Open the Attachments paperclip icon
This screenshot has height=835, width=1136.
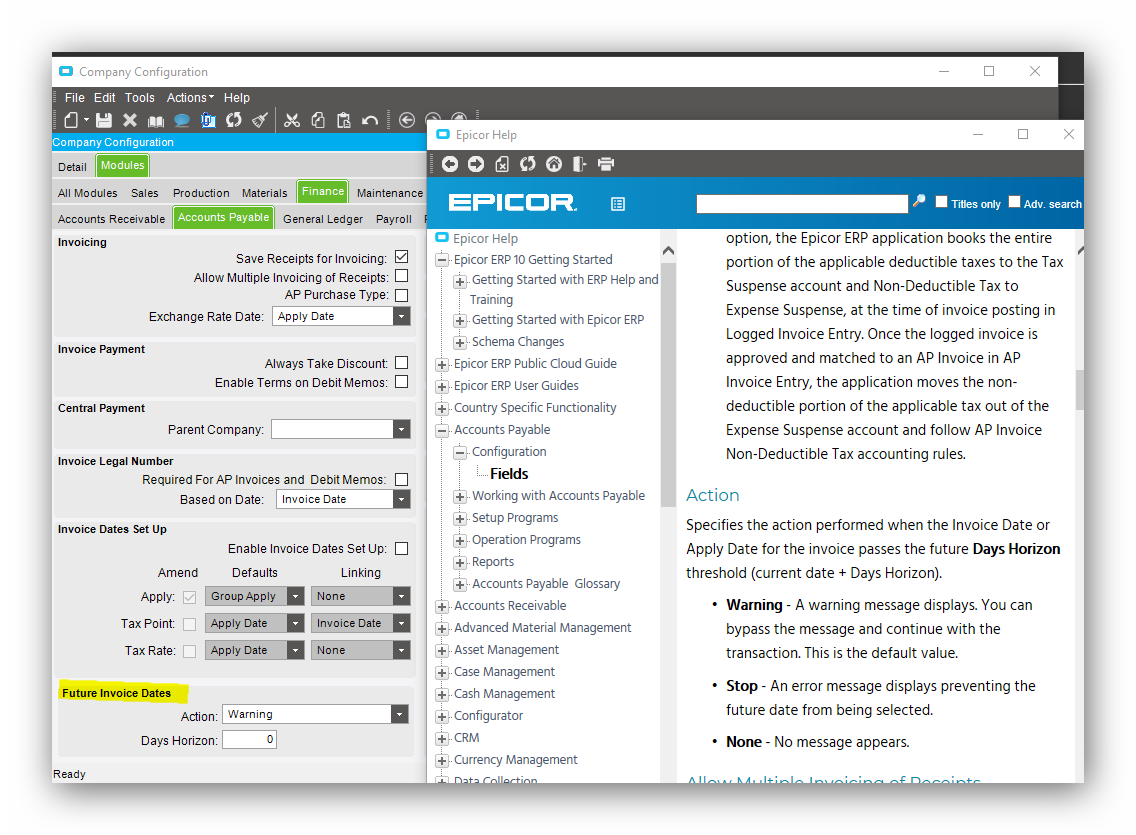click(208, 120)
